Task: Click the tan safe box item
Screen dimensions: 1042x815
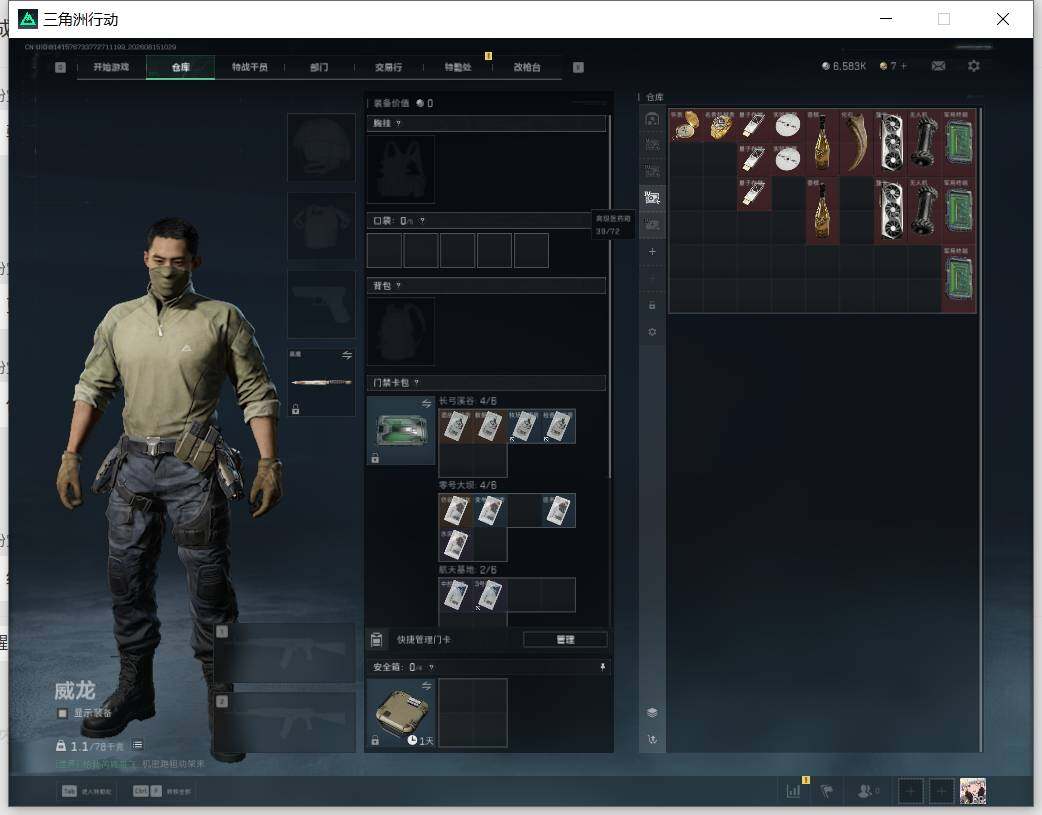Action: tap(401, 713)
